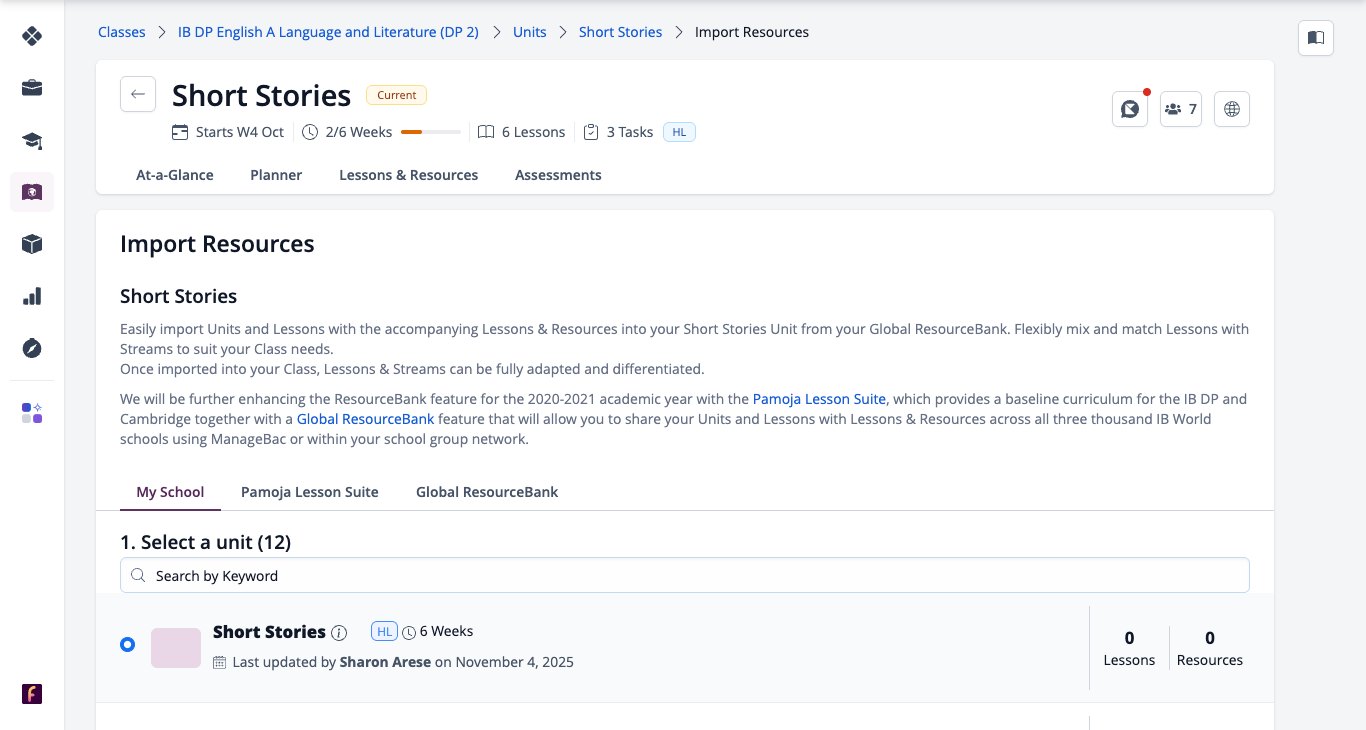Click the globe icon in unit header

(x=1232, y=109)
